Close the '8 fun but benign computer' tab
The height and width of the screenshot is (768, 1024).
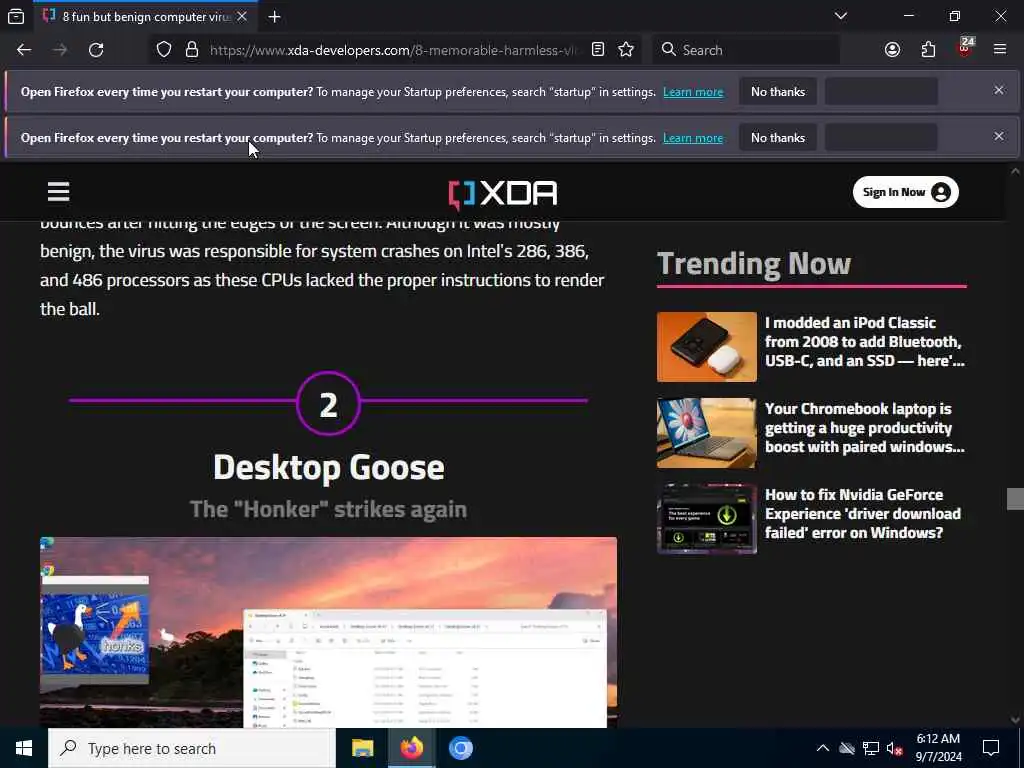[x=242, y=16]
